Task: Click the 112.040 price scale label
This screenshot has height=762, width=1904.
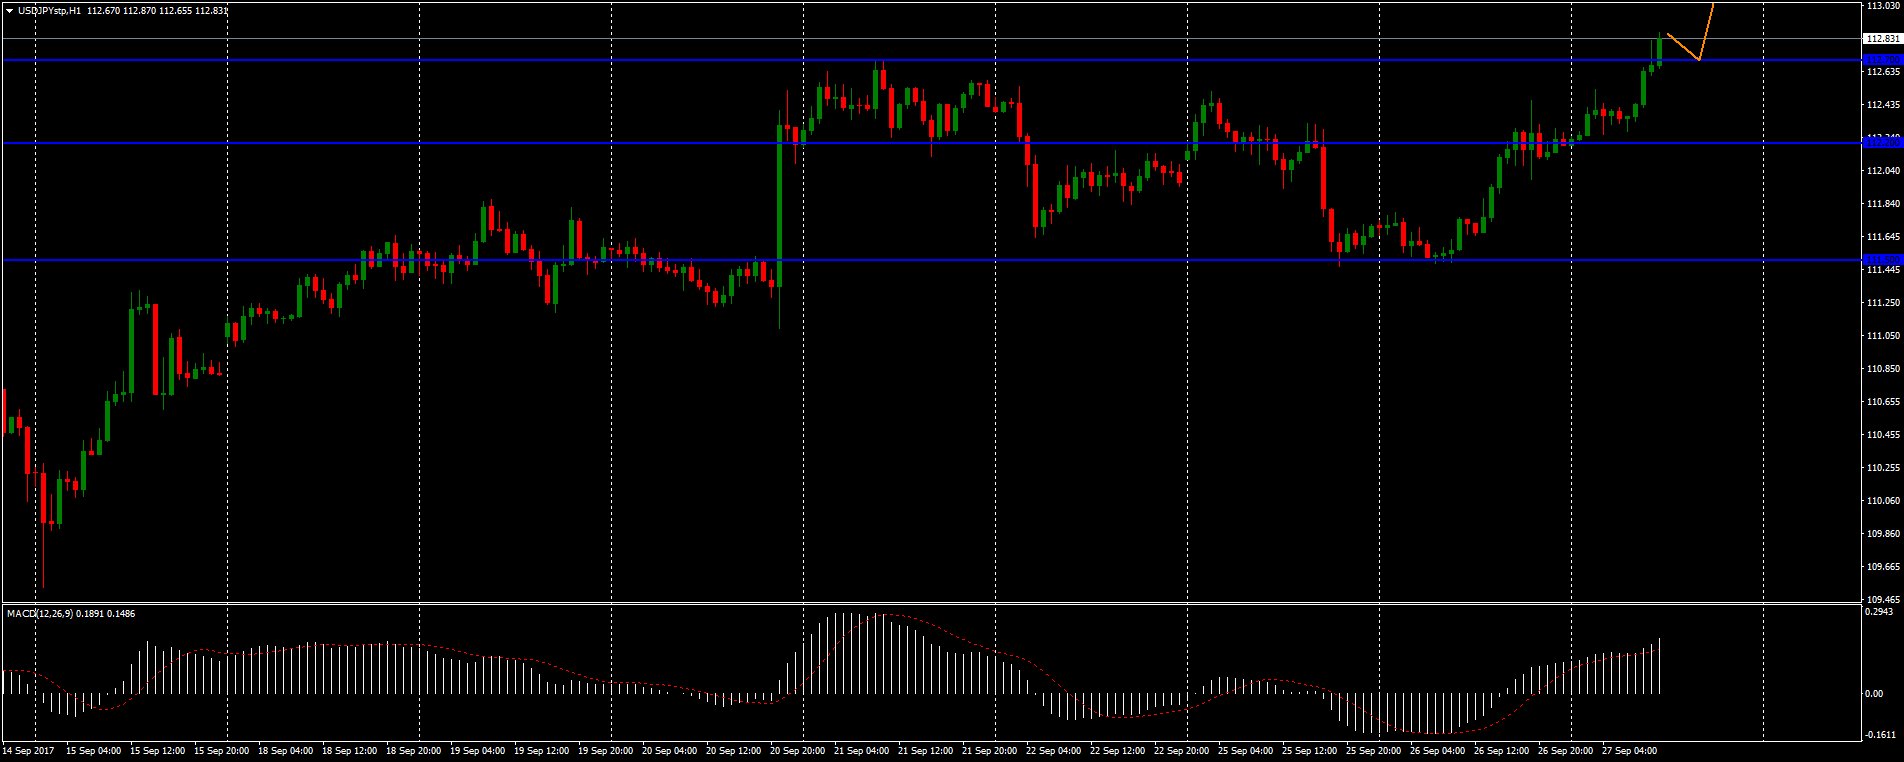Action: coord(1883,171)
